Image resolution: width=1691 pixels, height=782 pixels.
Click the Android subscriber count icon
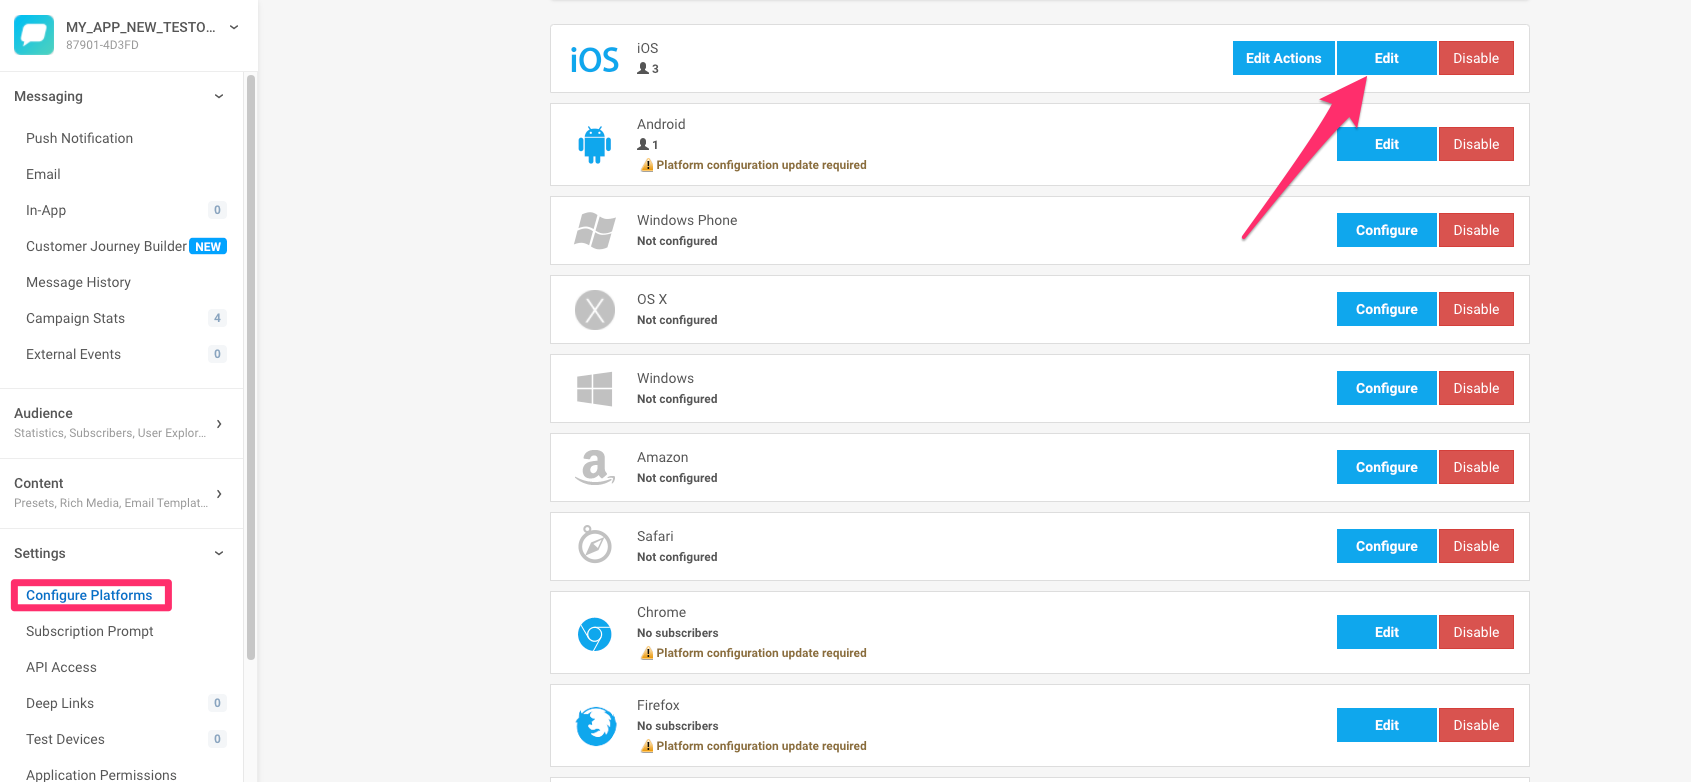[643, 145]
